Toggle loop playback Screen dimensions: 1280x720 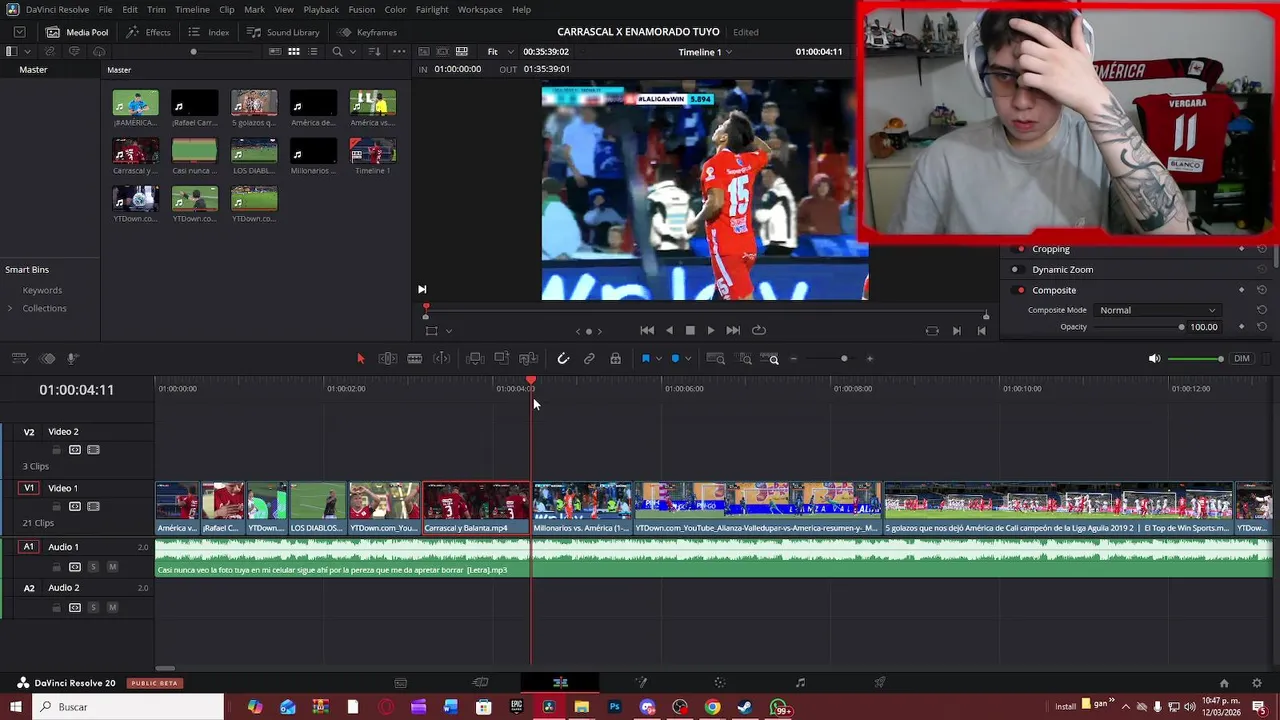759,330
